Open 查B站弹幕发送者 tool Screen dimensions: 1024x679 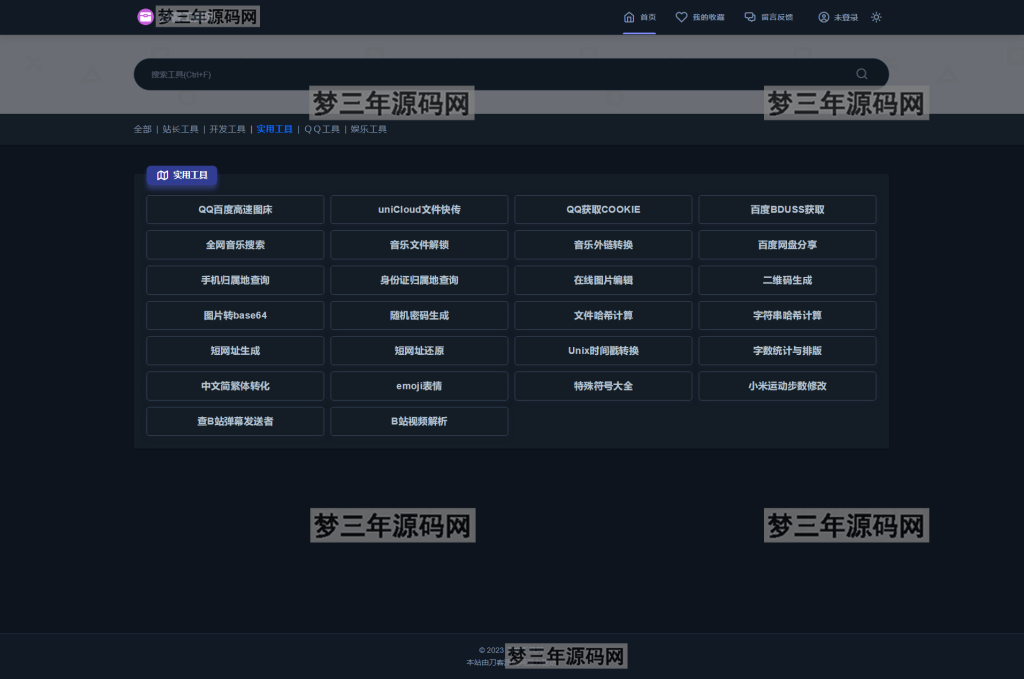[x=235, y=421]
